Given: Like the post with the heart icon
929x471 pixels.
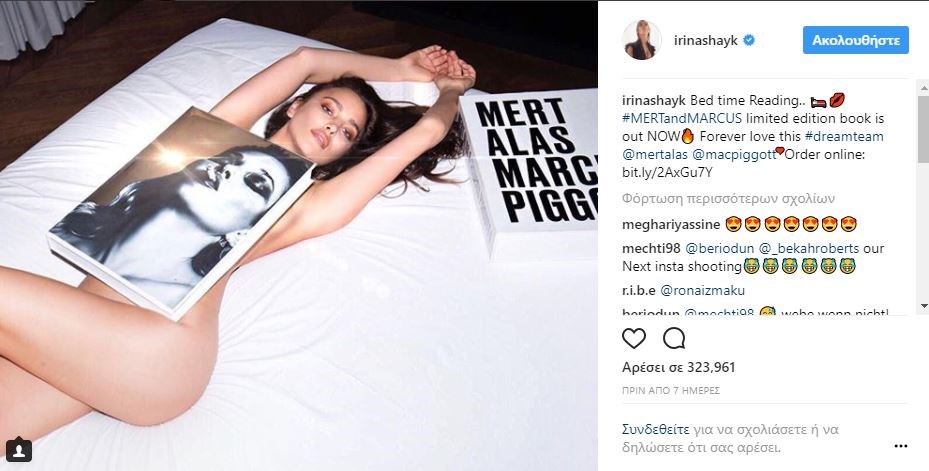Looking at the screenshot, I should click(634, 338).
